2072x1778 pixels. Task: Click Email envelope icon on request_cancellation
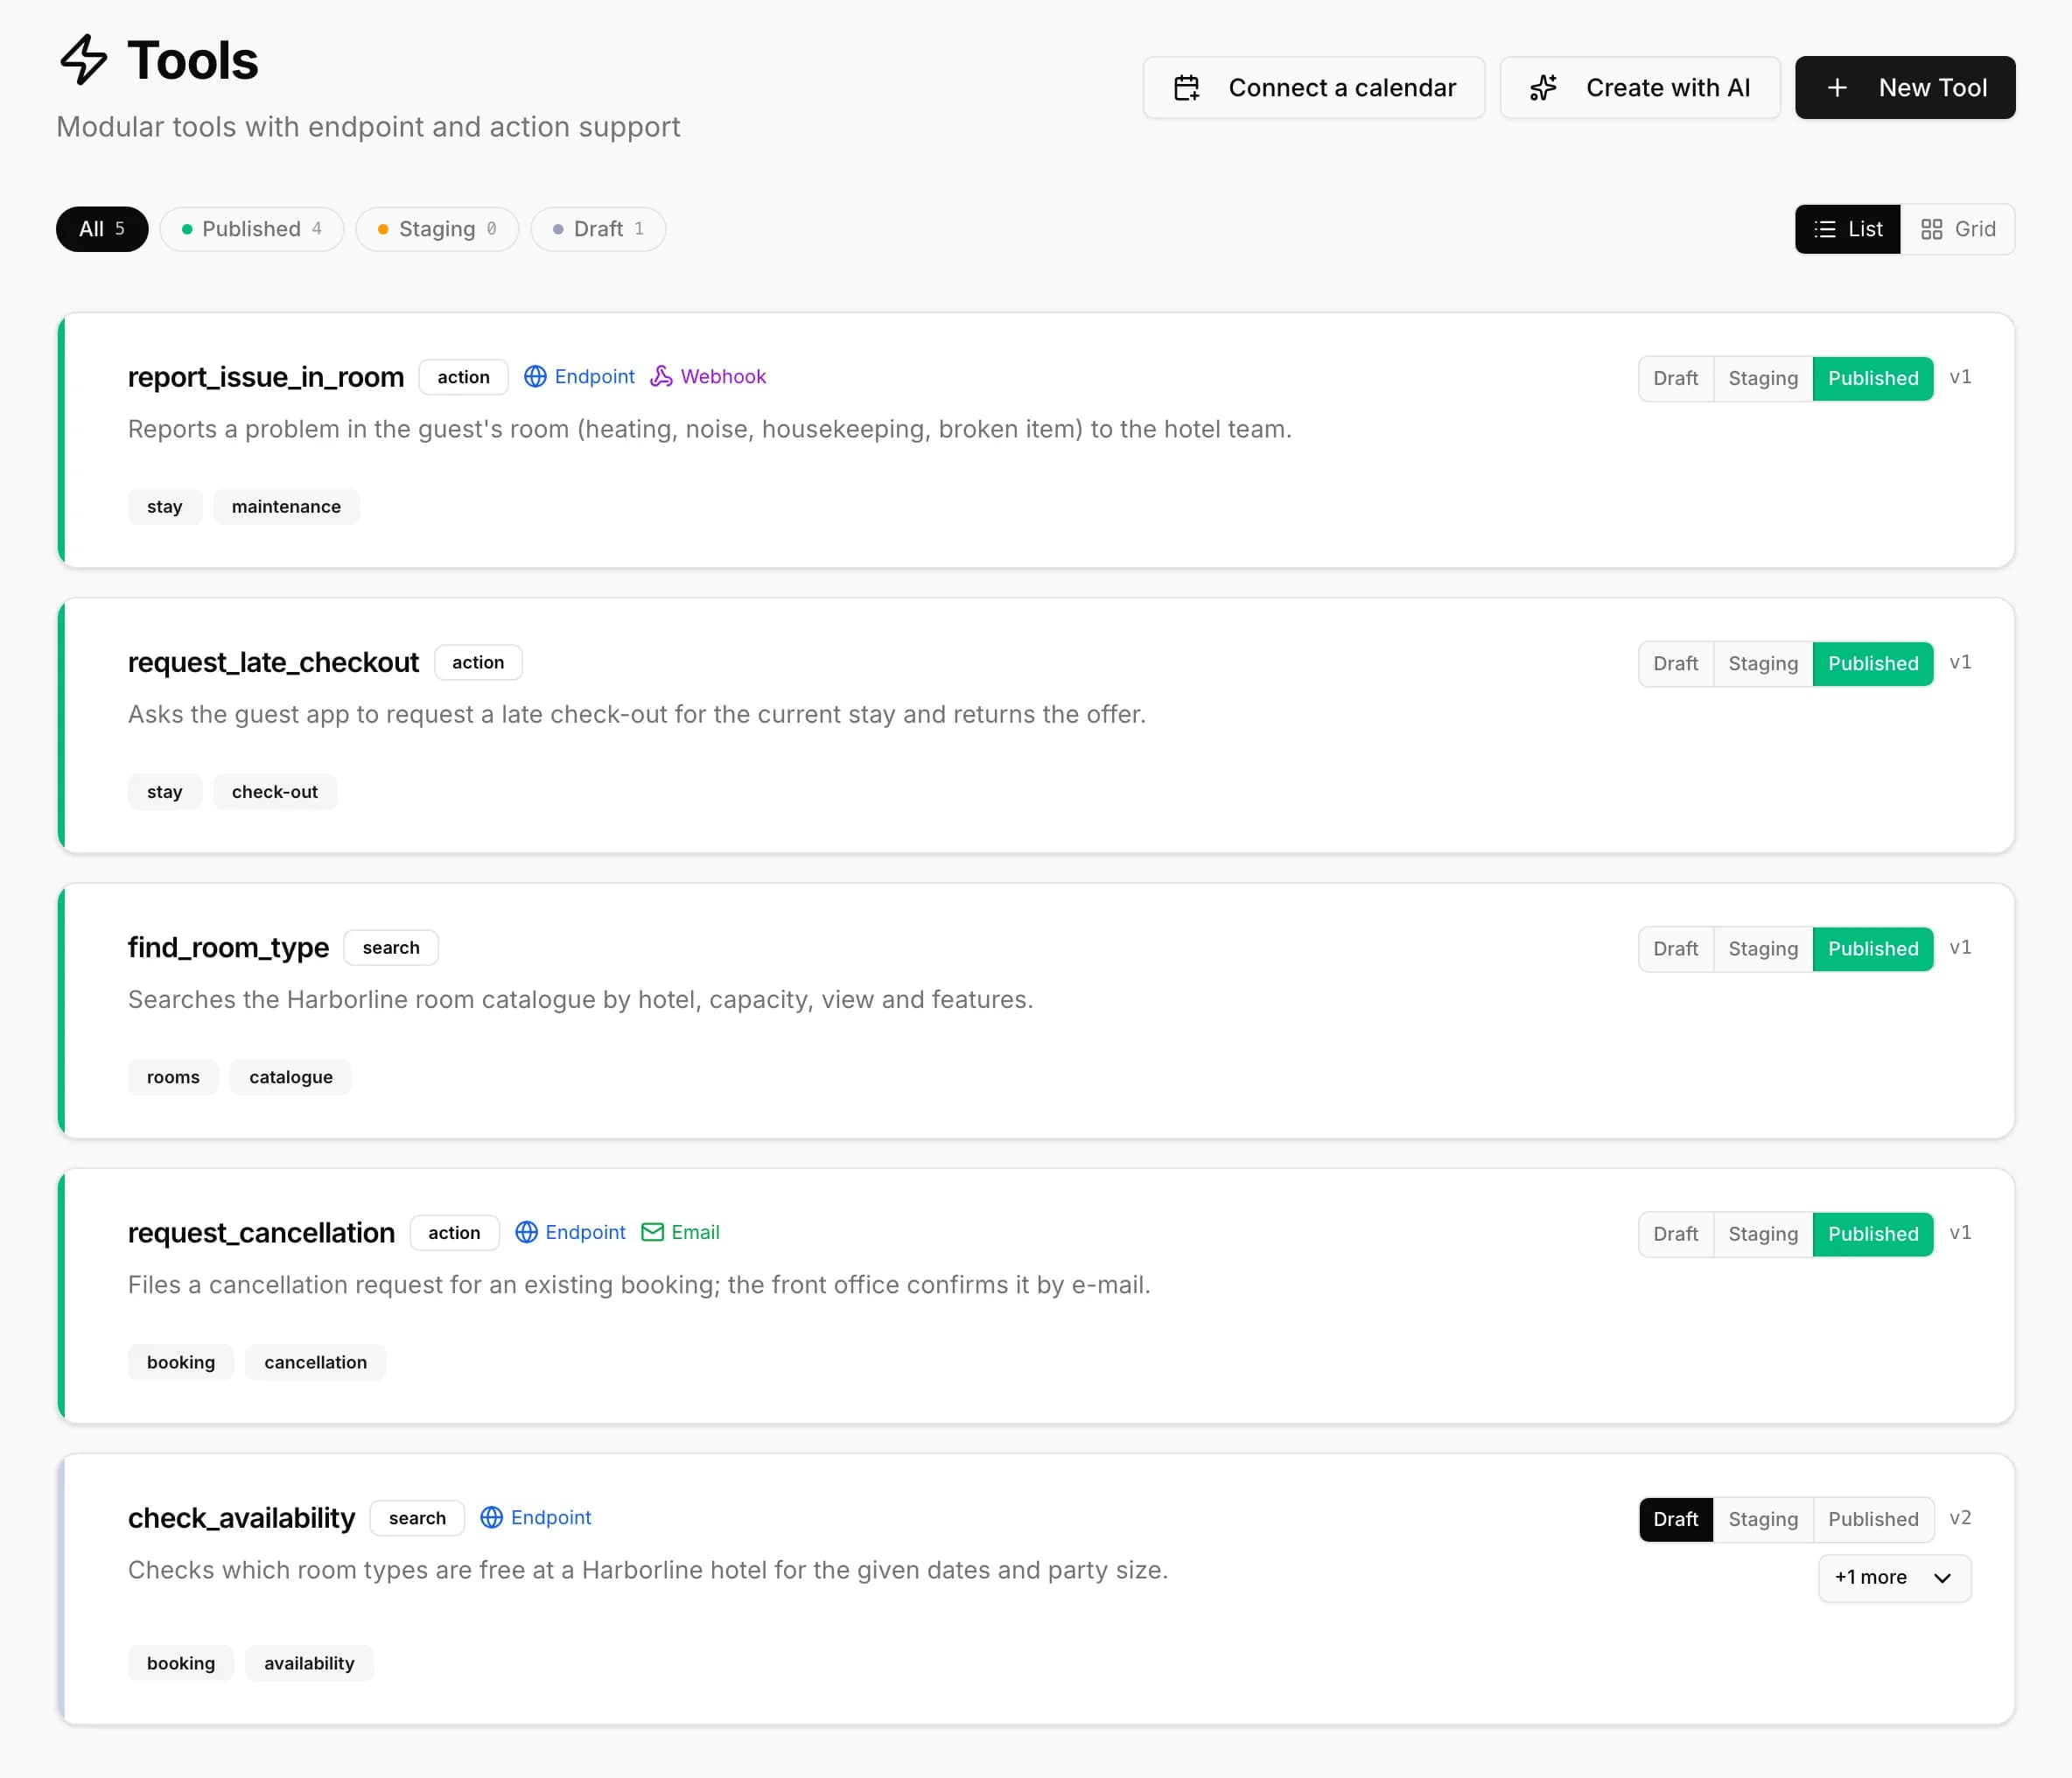[x=652, y=1232]
